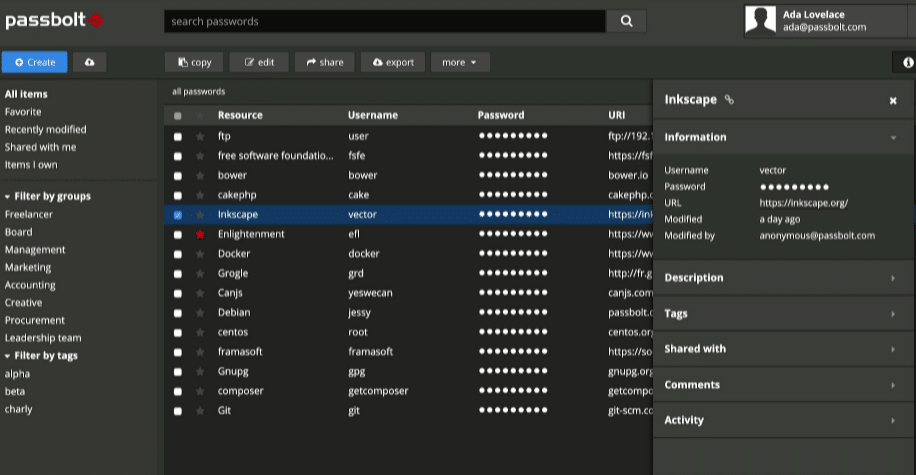Star the Grogle resource

pos(200,273)
